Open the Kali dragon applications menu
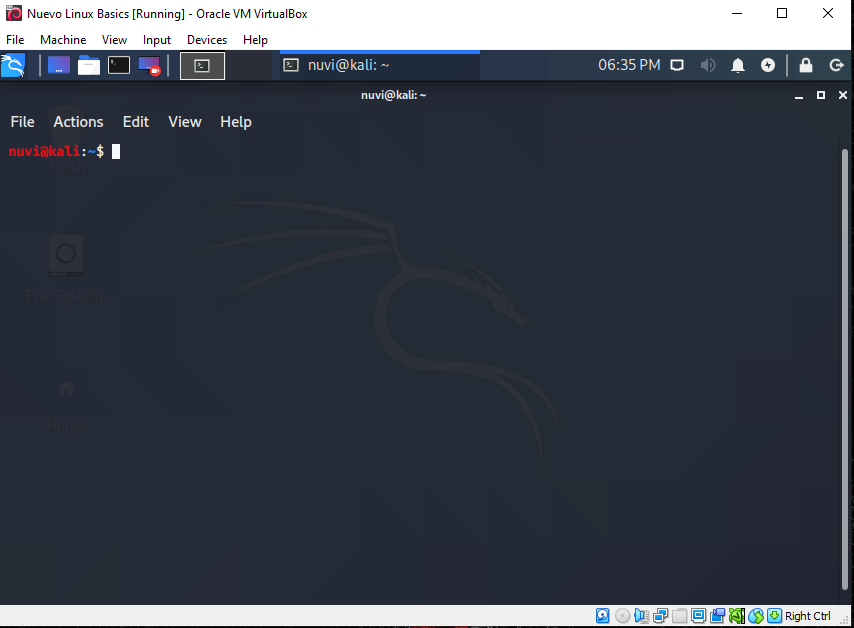 point(14,65)
